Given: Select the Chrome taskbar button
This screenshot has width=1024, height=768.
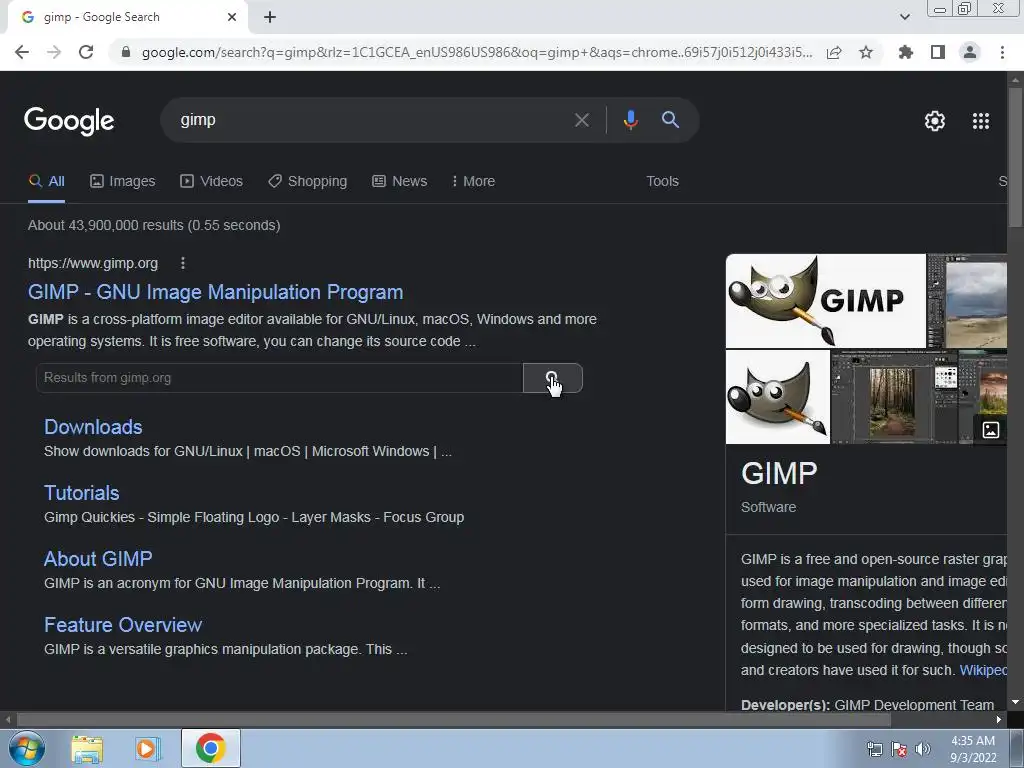Looking at the screenshot, I should pos(210,748).
